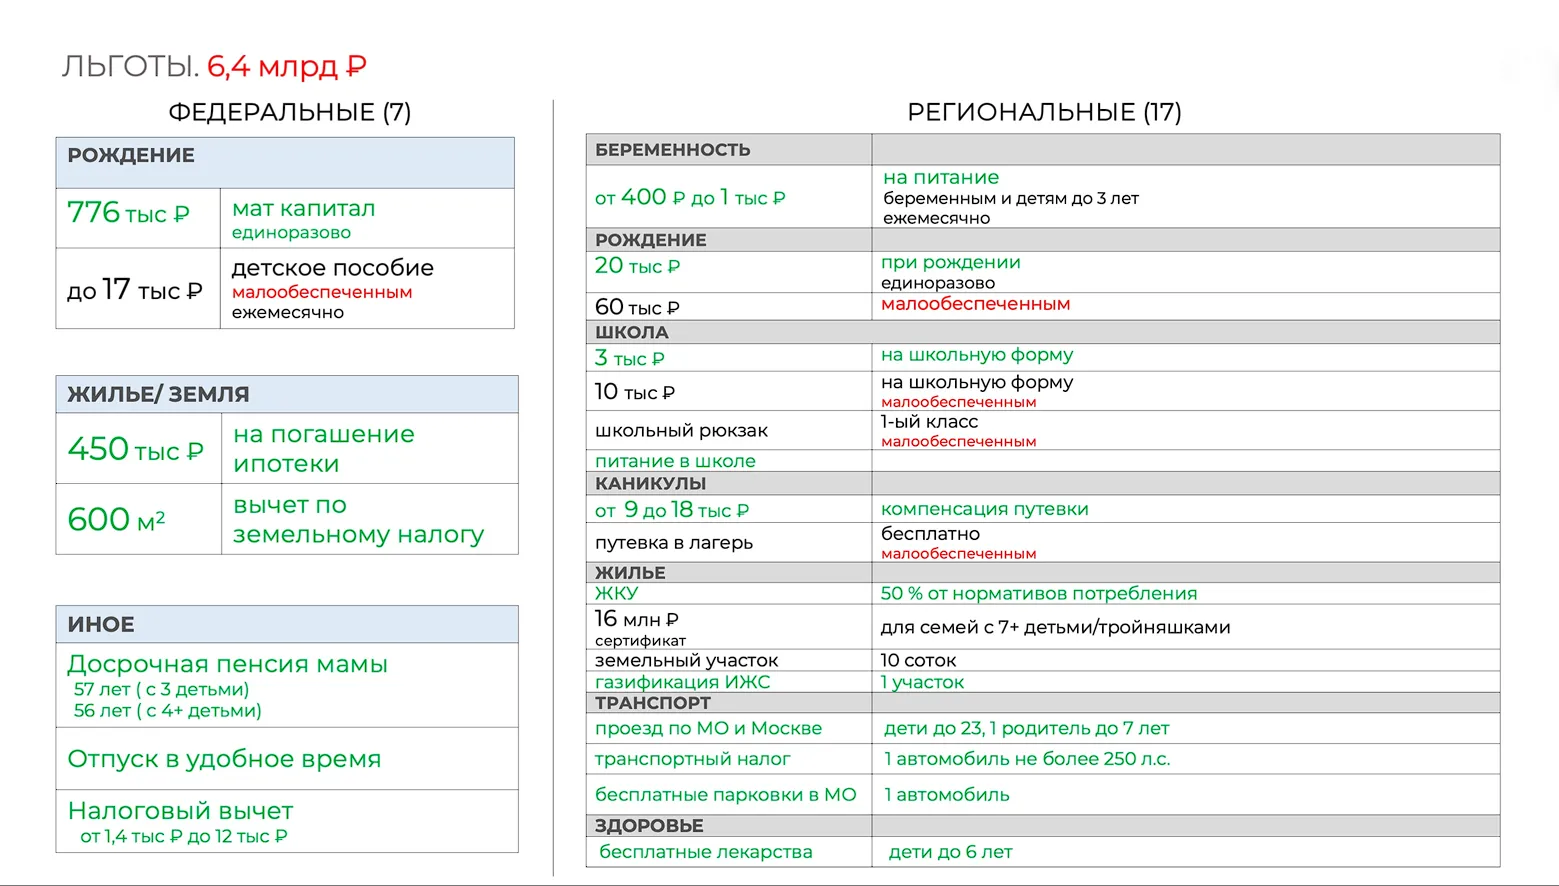Select the на погашение ипотеки text
1559x886 pixels.
[323, 449]
